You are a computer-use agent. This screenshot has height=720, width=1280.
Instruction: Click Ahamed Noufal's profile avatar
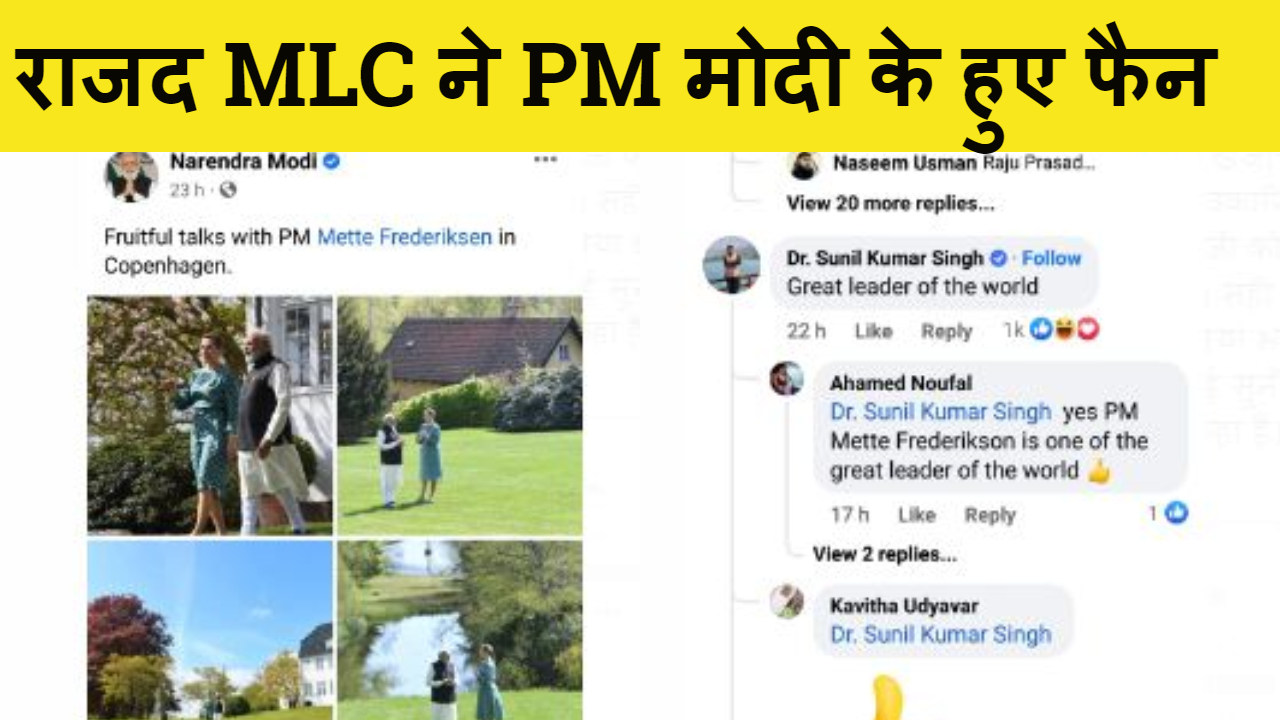786,378
